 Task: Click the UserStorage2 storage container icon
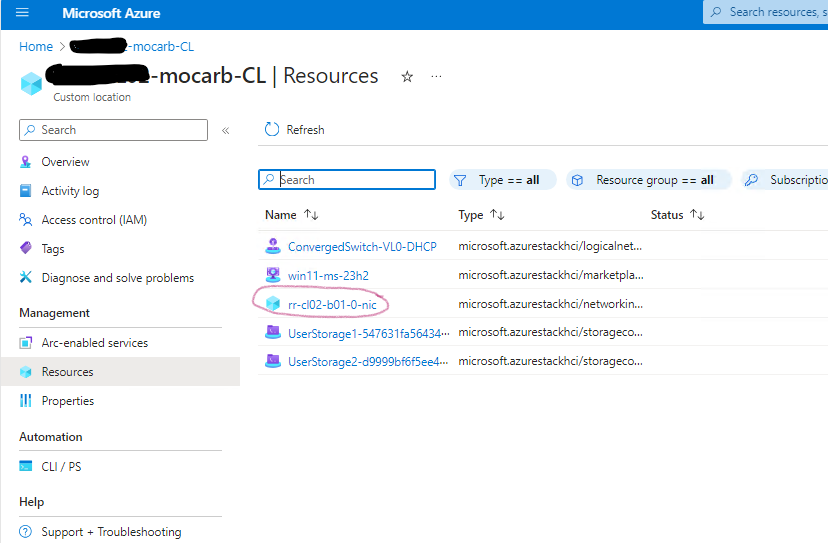tap(272, 361)
